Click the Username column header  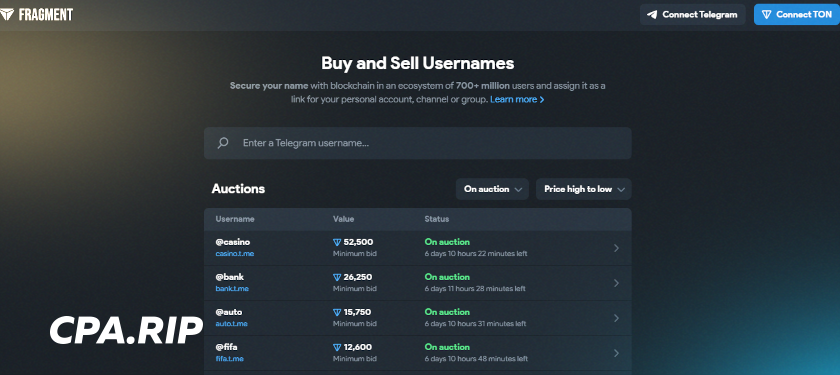235,219
